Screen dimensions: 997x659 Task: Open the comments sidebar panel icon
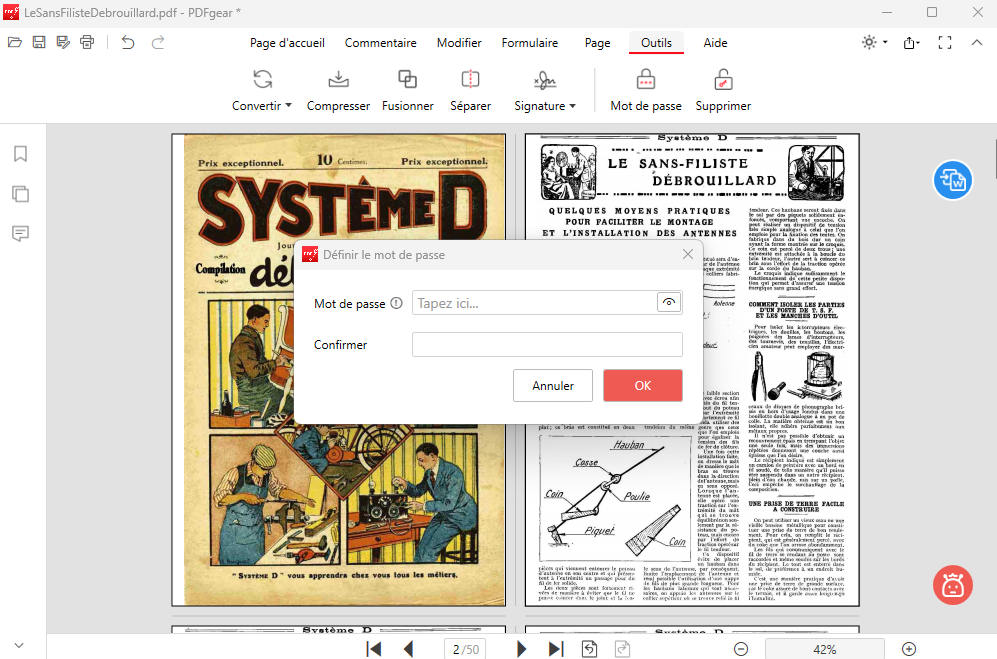[x=20, y=233]
